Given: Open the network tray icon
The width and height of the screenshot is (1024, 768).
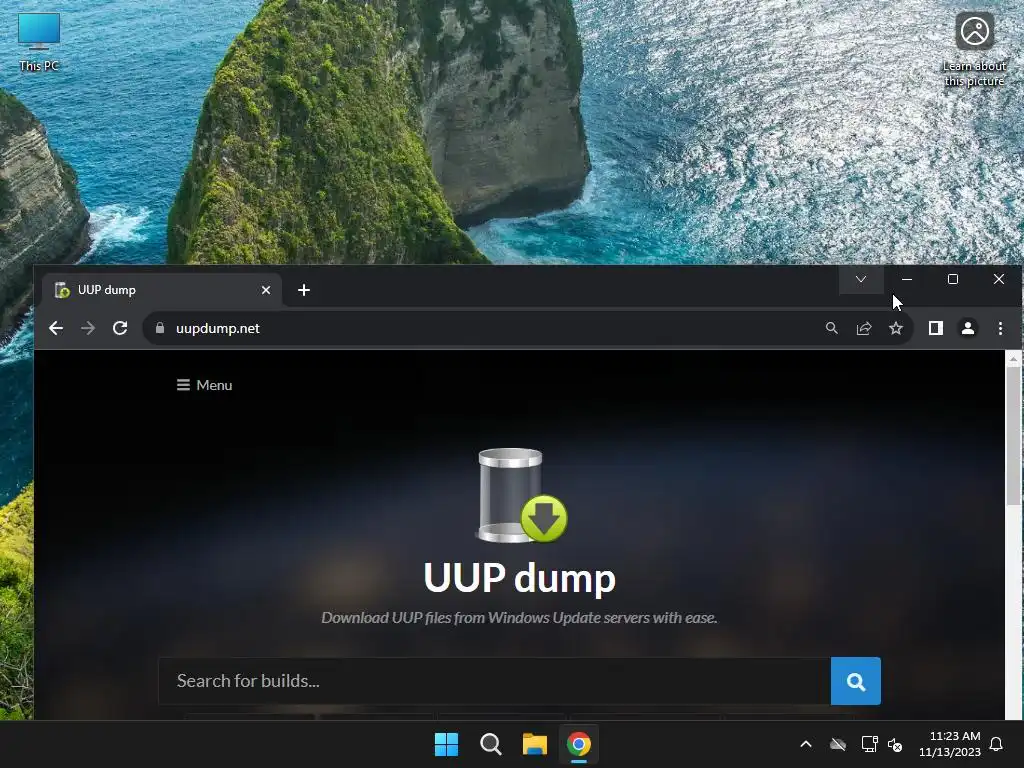Looking at the screenshot, I should (x=869, y=744).
